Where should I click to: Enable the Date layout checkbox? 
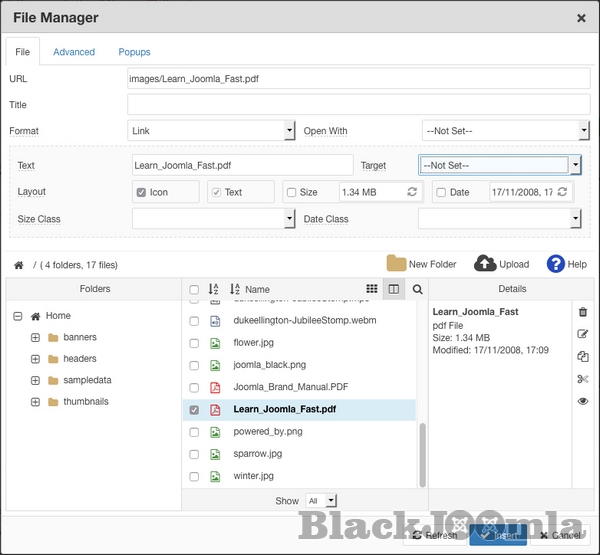tap(441, 193)
